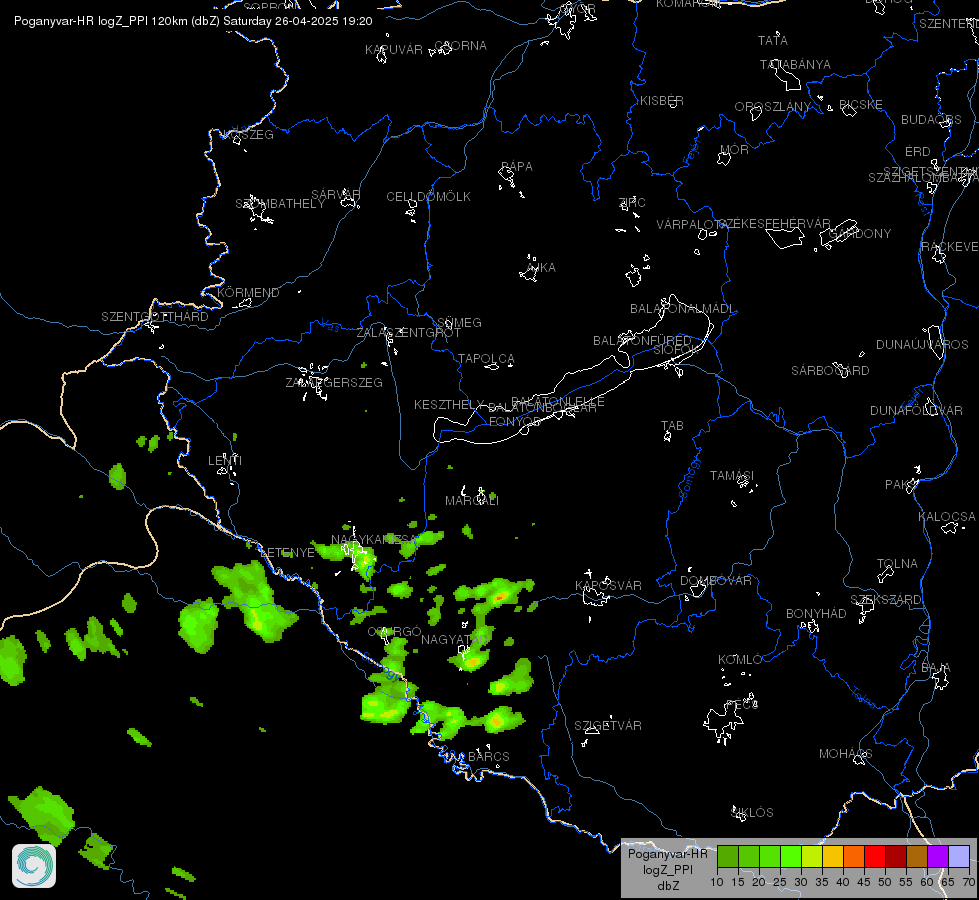Click the DOMBÓVÁR city label
Image resolution: width=979 pixels, height=900 pixels.
coord(716,581)
